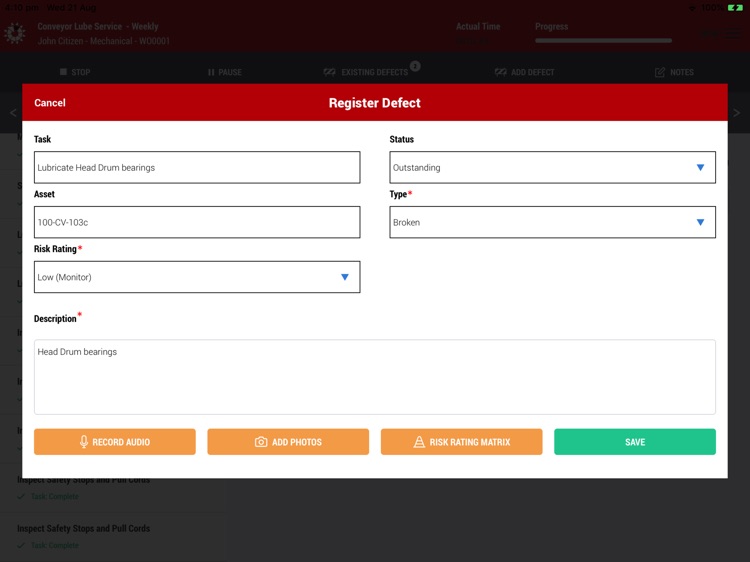Viewport: 750px width, 562px height.
Task: Click the camera icon on Add Photos
Action: [x=261, y=441]
